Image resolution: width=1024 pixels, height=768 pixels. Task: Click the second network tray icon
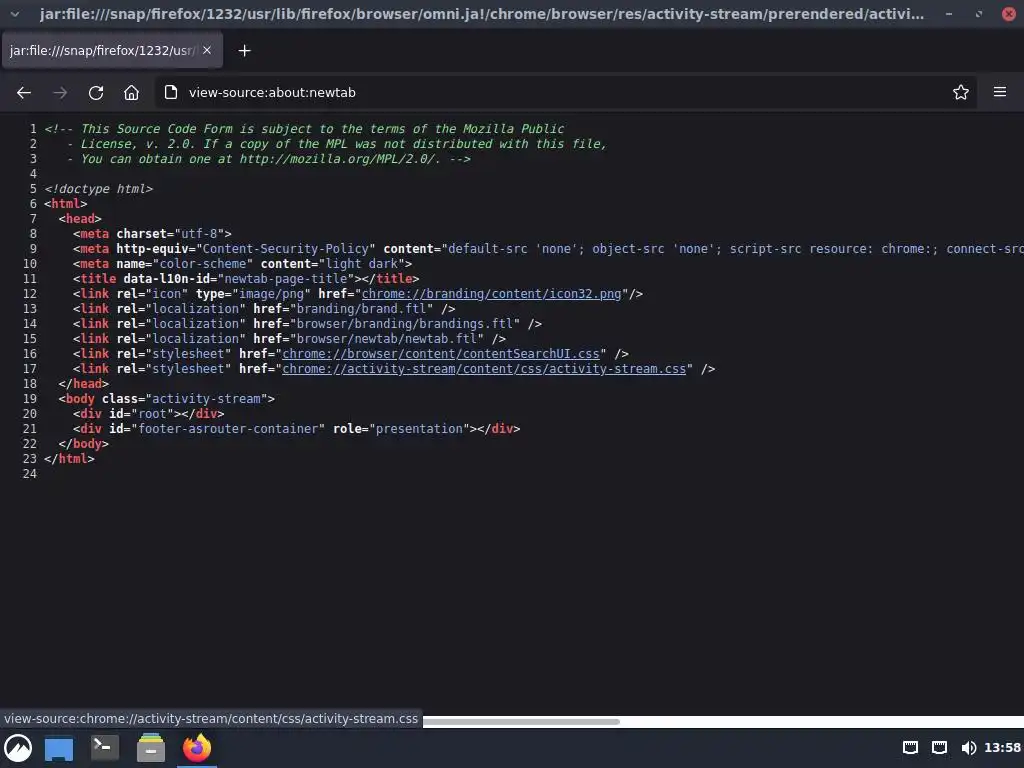[x=939, y=748]
